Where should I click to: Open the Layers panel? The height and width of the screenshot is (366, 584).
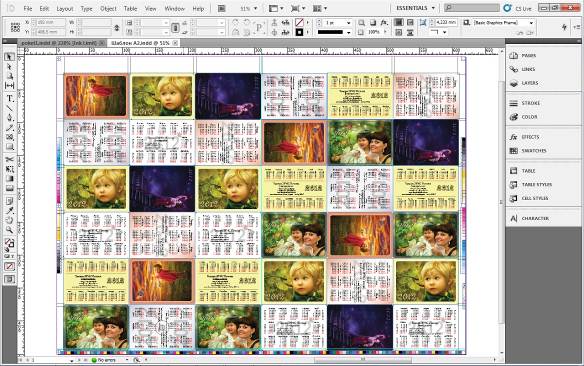pyautogui.click(x=529, y=83)
